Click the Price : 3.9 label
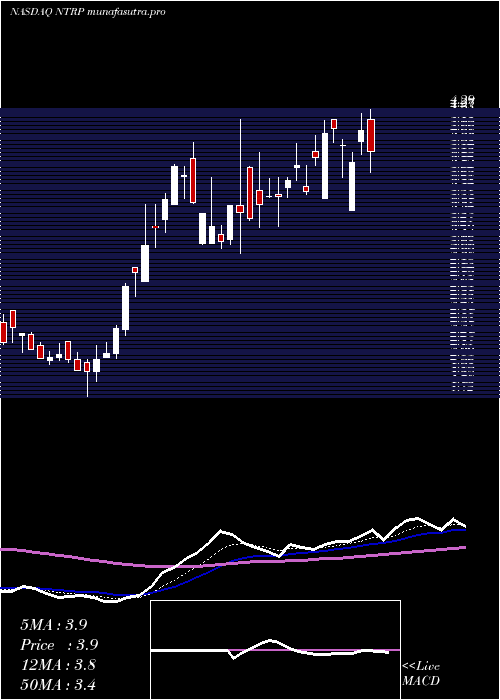This screenshot has height=700, width=500. (x=59, y=645)
